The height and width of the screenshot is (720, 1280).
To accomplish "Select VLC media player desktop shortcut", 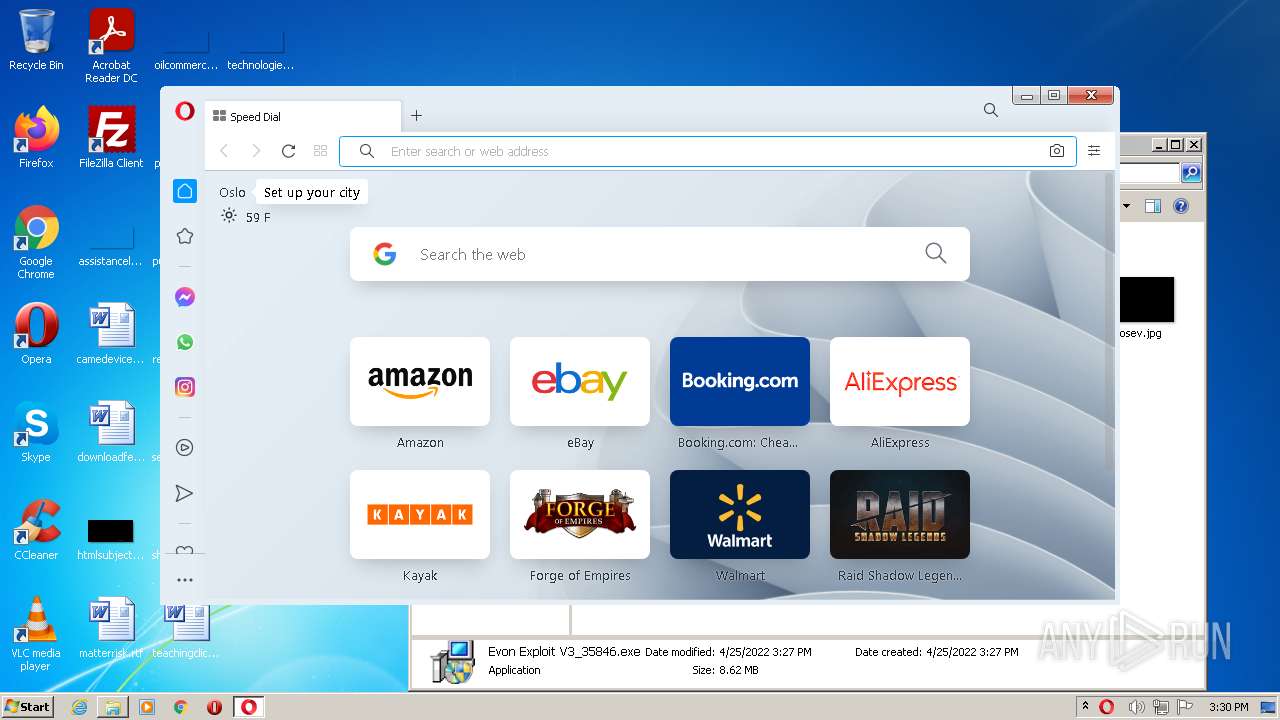I will point(36,634).
